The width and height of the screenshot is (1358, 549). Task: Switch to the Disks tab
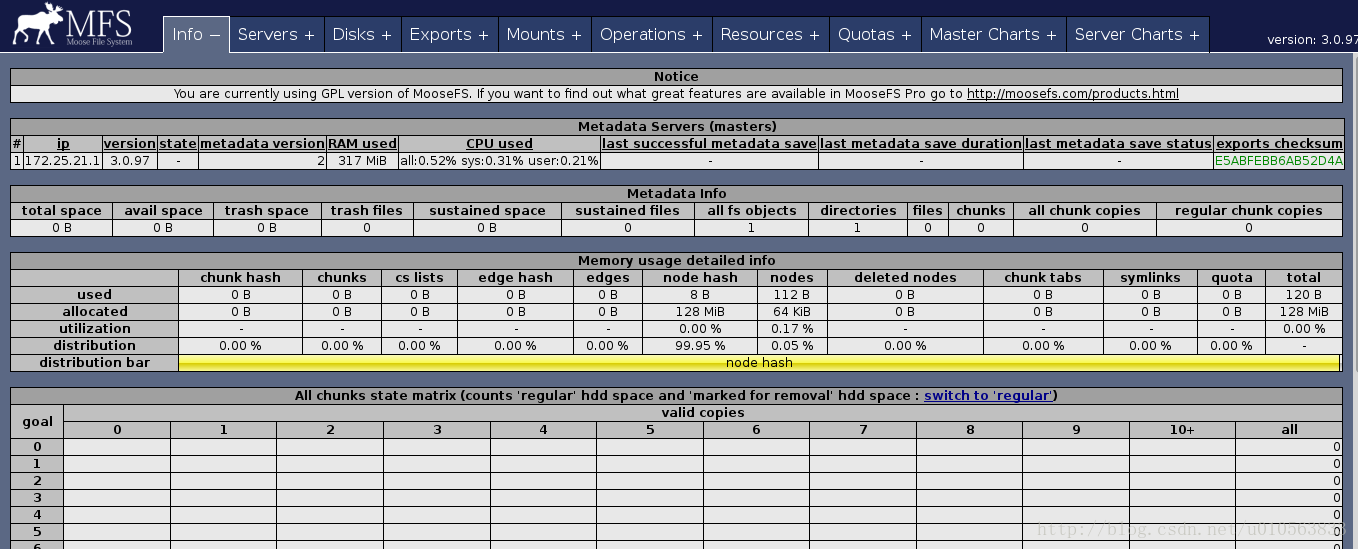tap(362, 34)
